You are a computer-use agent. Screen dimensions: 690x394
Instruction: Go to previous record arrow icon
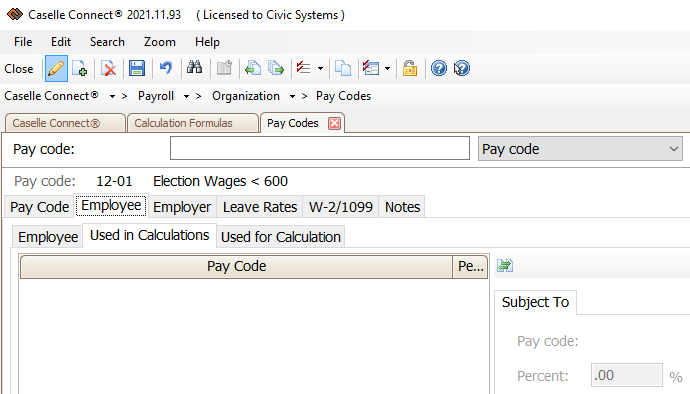(253, 68)
